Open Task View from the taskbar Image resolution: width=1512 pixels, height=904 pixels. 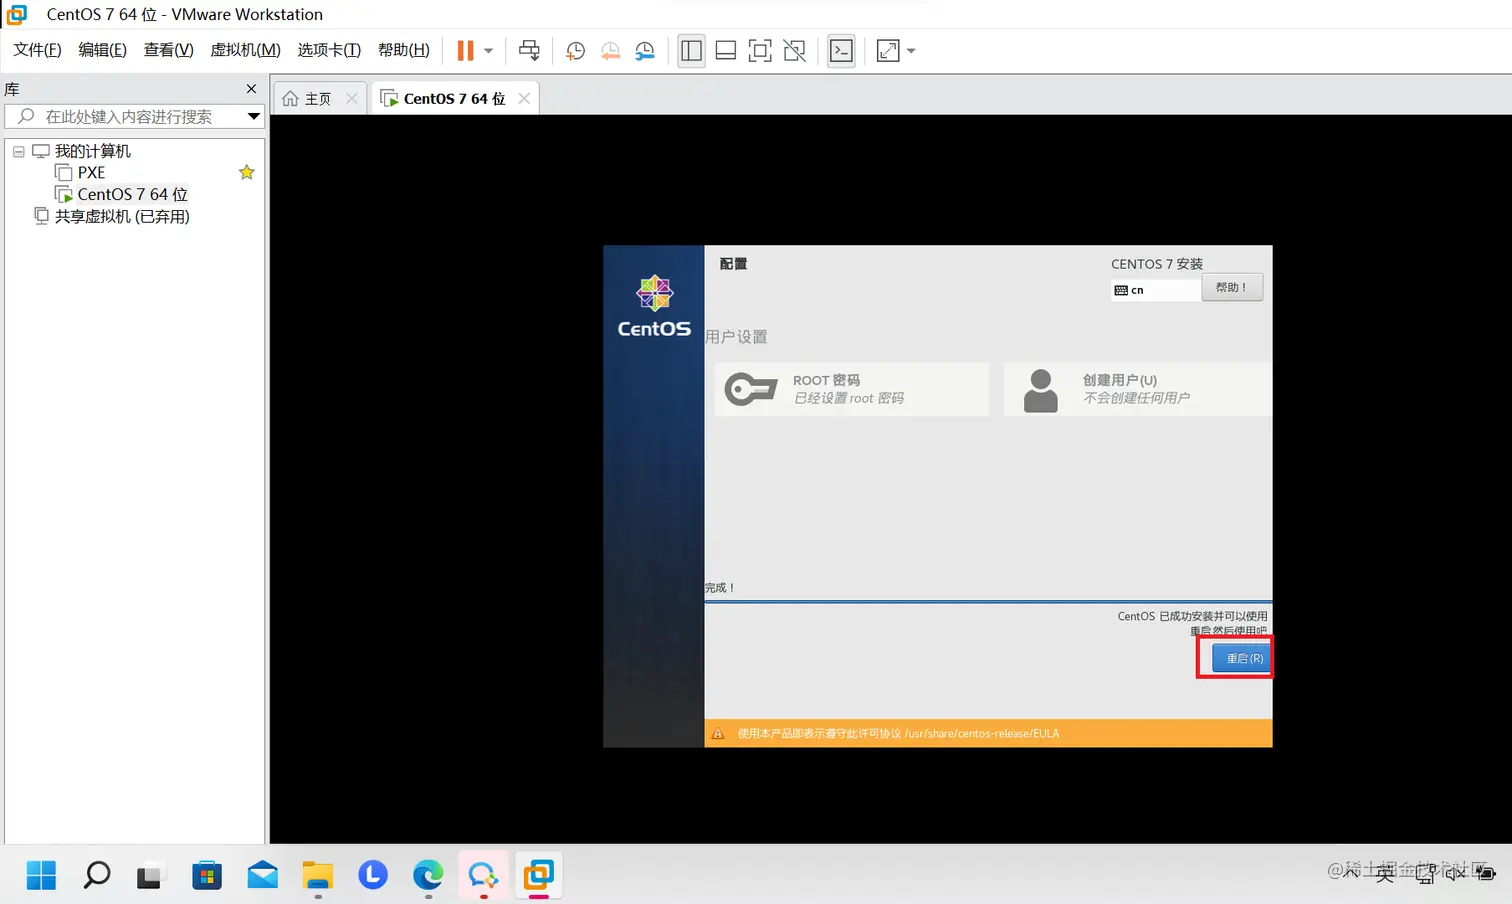(x=150, y=876)
